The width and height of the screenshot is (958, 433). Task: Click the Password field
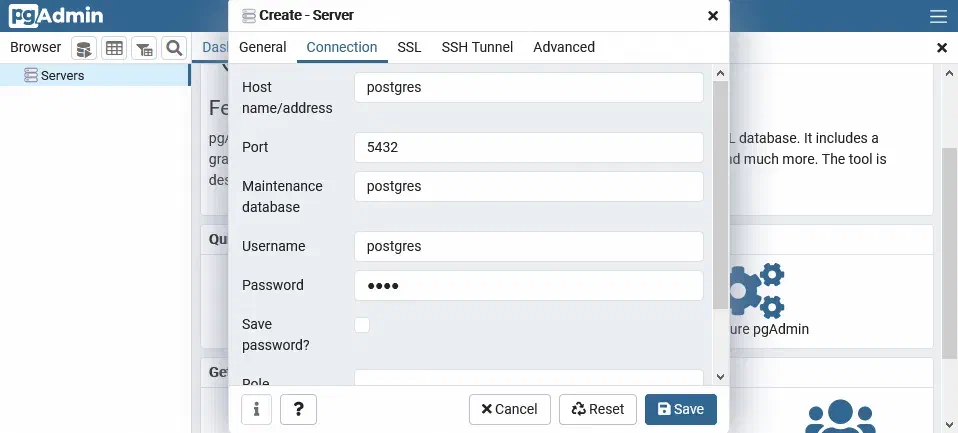[x=528, y=285]
